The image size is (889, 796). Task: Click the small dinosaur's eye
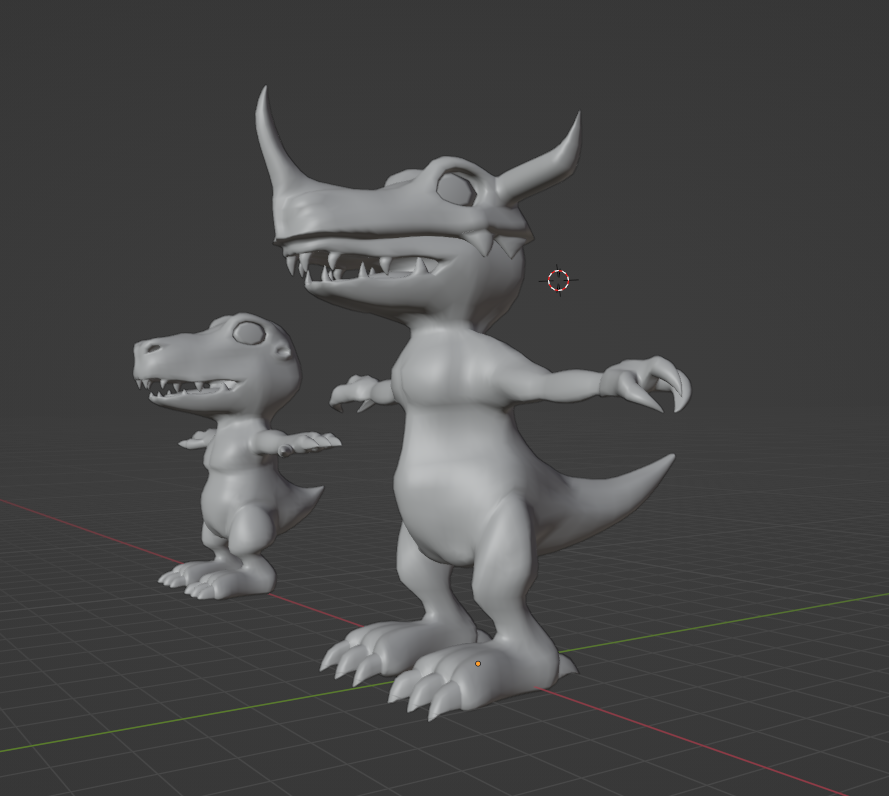coord(246,332)
